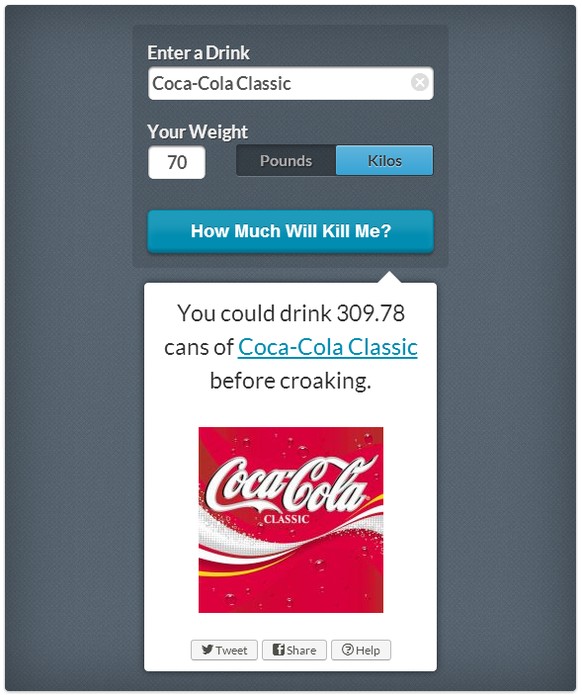Click the question mark help icon

348,650
